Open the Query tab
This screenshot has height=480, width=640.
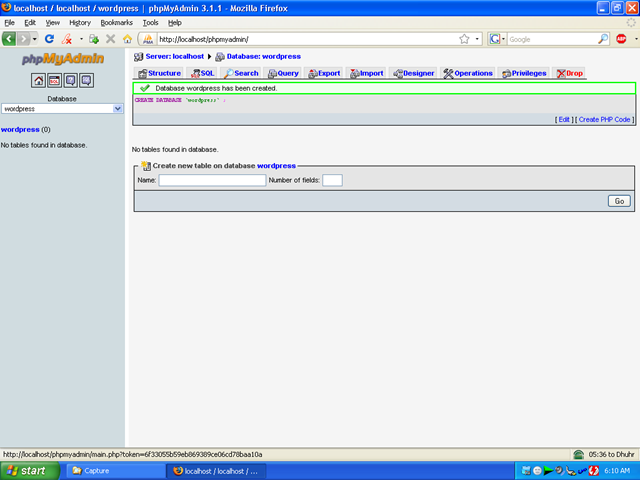click(x=283, y=73)
